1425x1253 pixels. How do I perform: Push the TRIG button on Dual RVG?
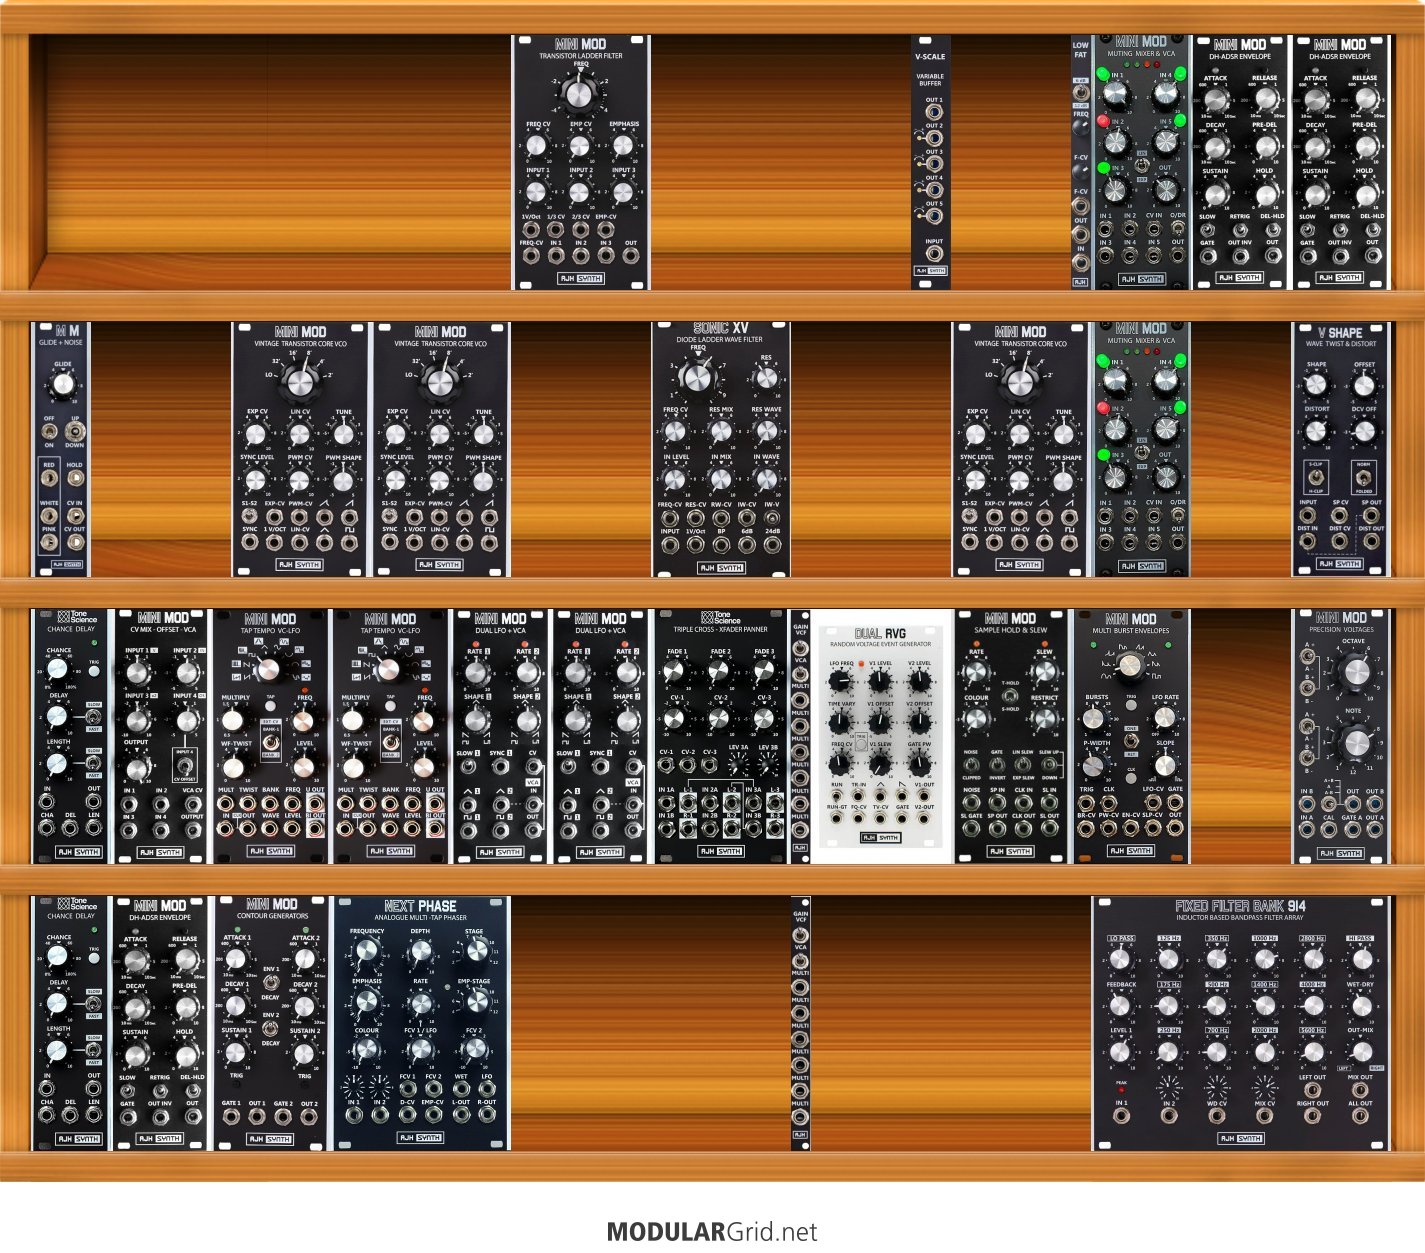pos(860,744)
